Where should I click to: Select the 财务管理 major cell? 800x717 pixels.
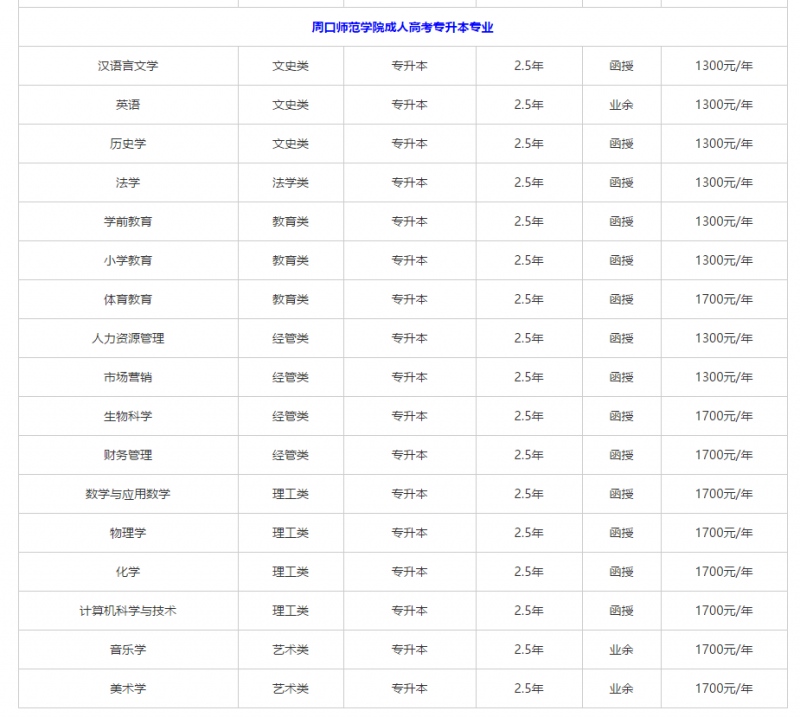click(x=128, y=455)
